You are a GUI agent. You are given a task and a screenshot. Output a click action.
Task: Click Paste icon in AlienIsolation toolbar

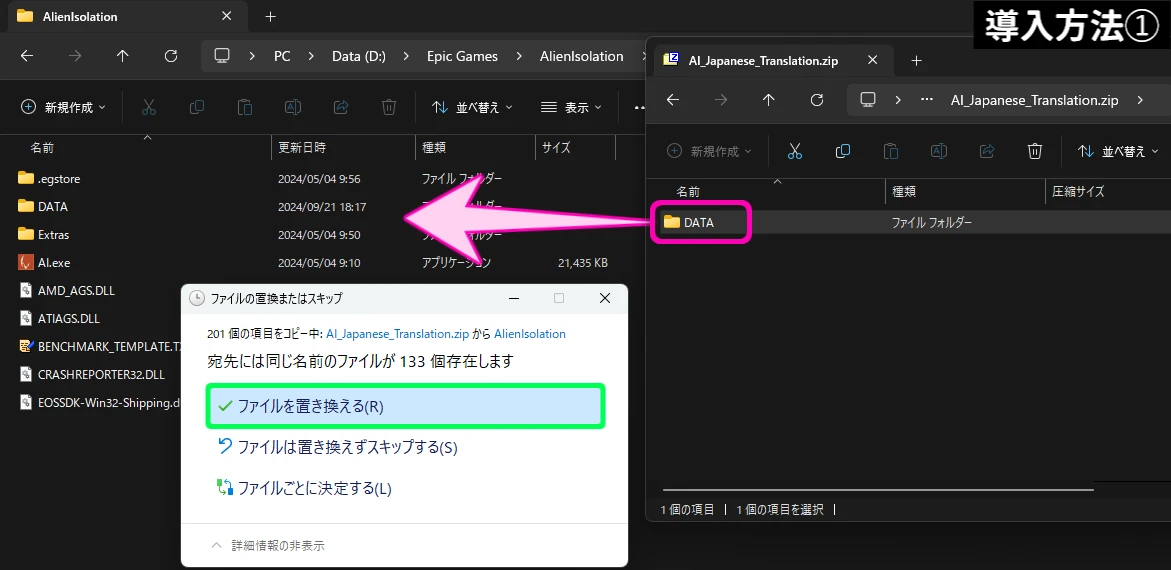pos(245,108)
